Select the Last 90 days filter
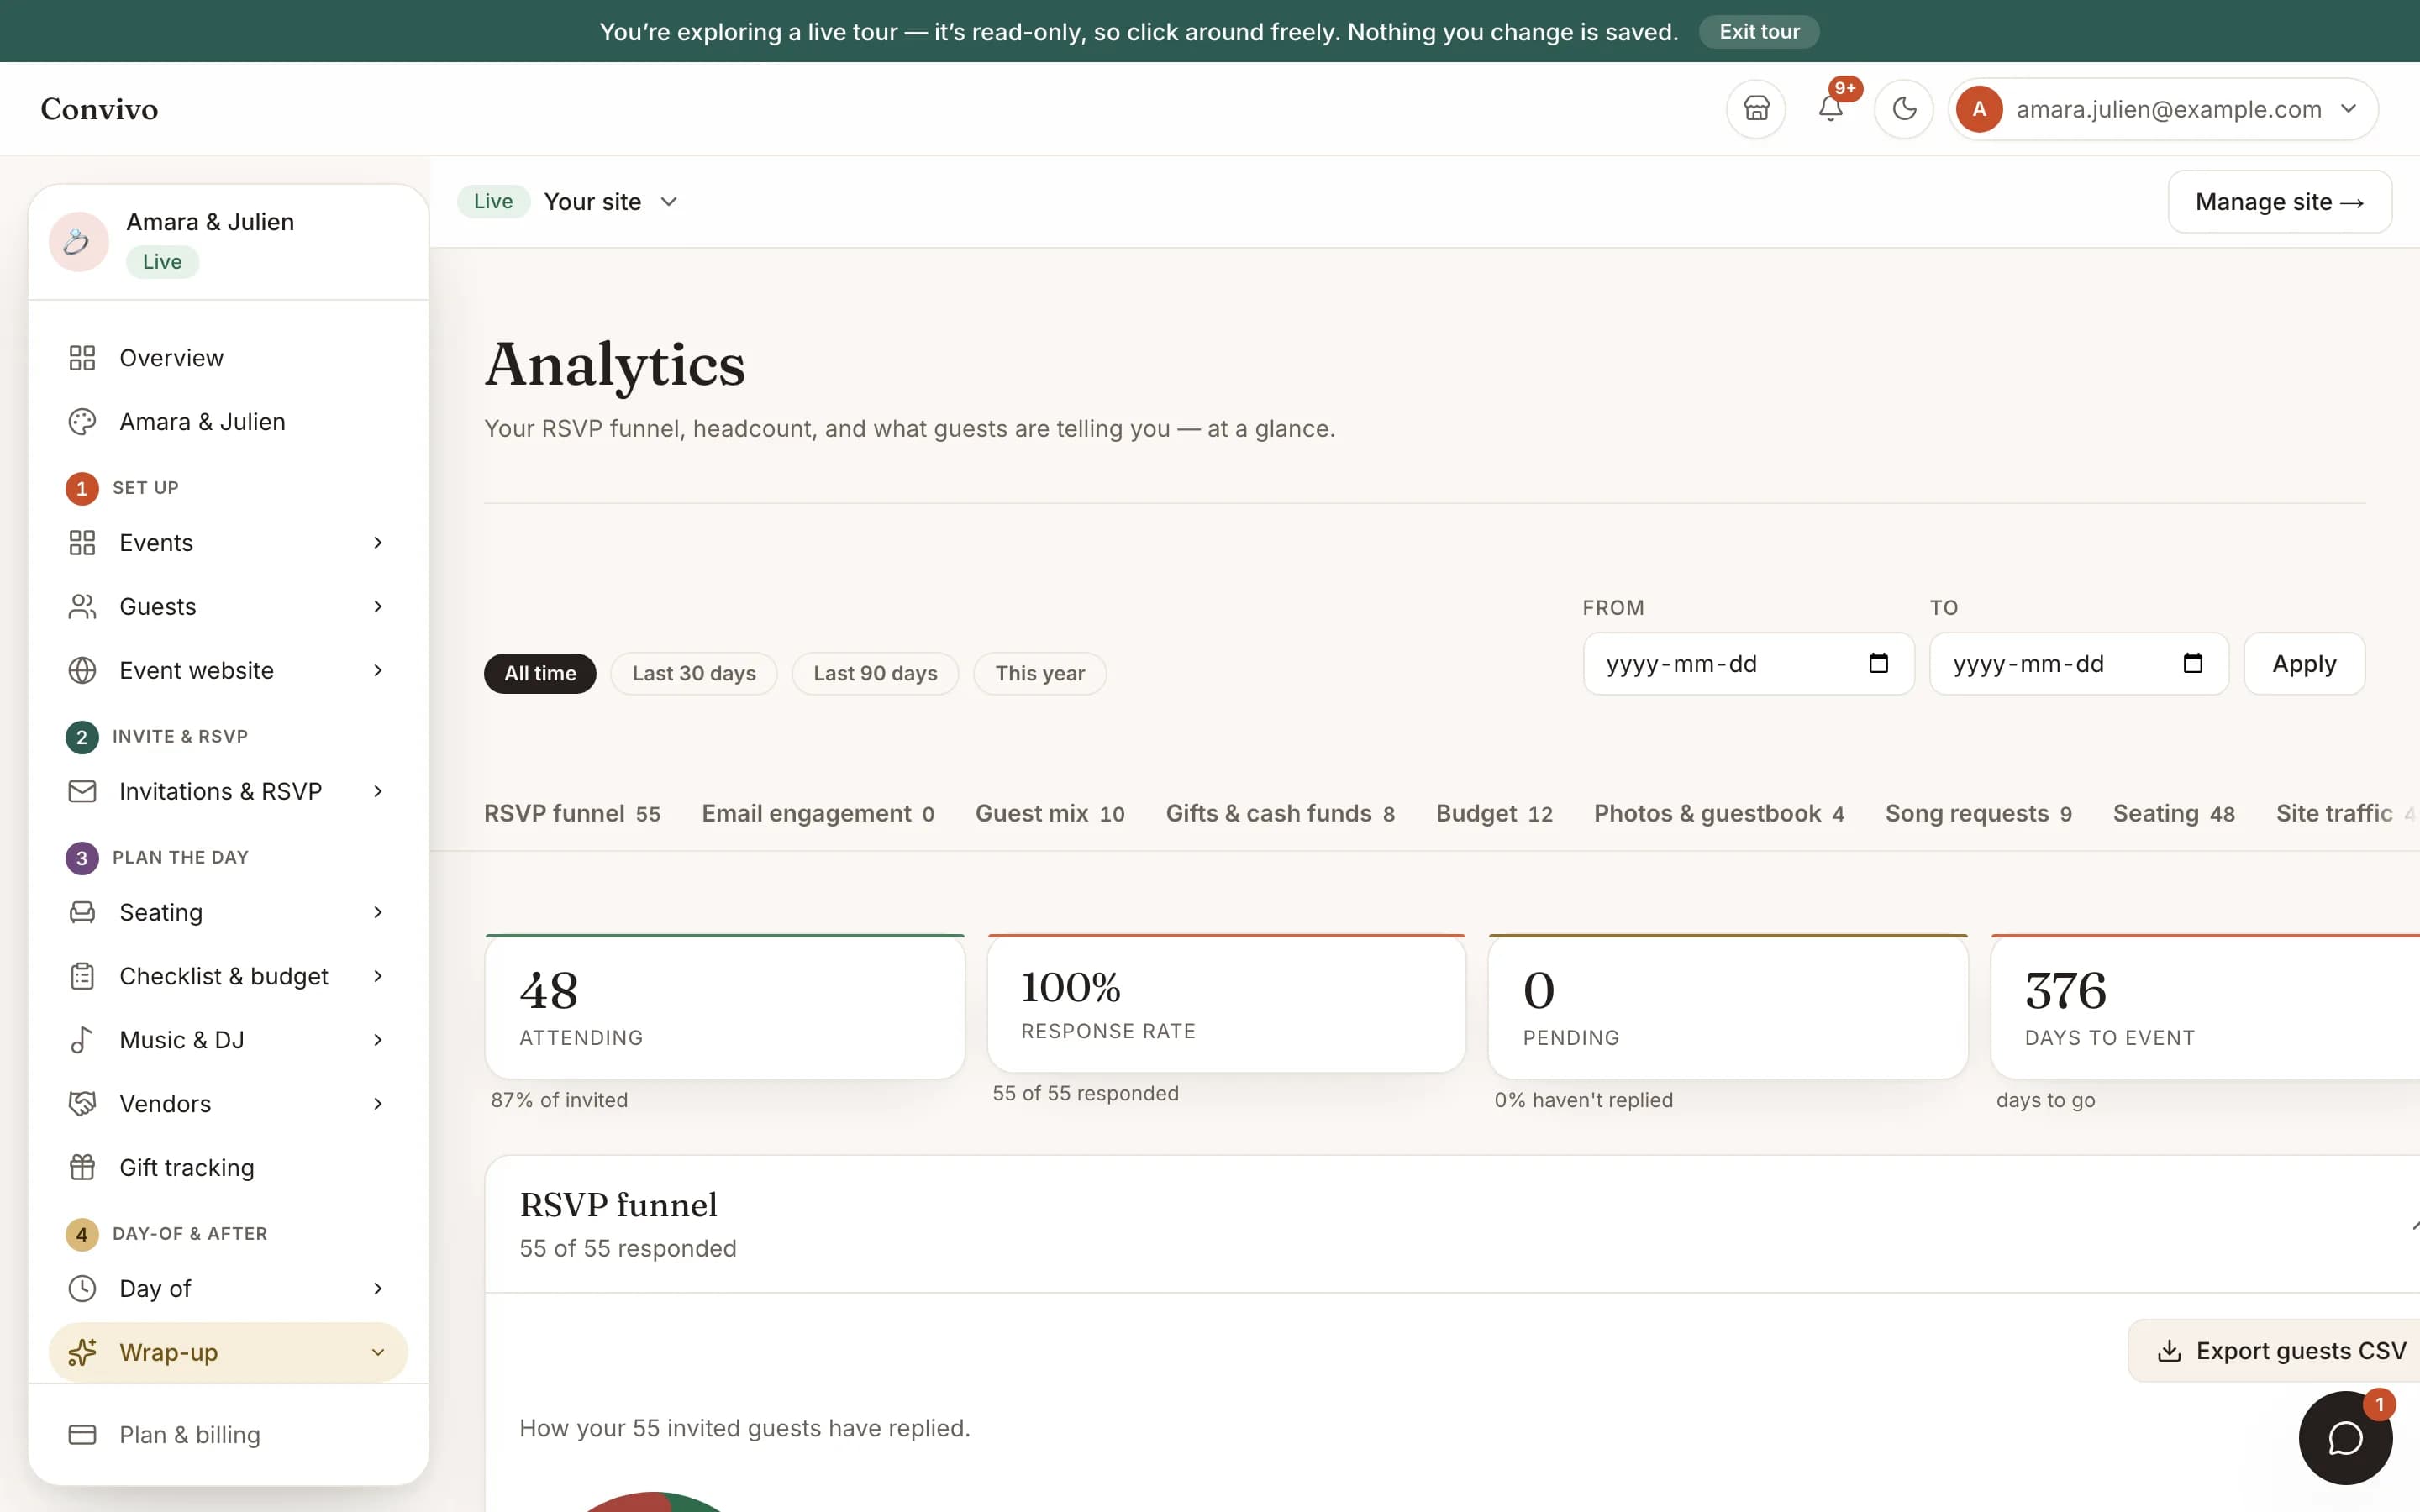The width and height of the screenshot is (2420, 1512). [875, 673]
